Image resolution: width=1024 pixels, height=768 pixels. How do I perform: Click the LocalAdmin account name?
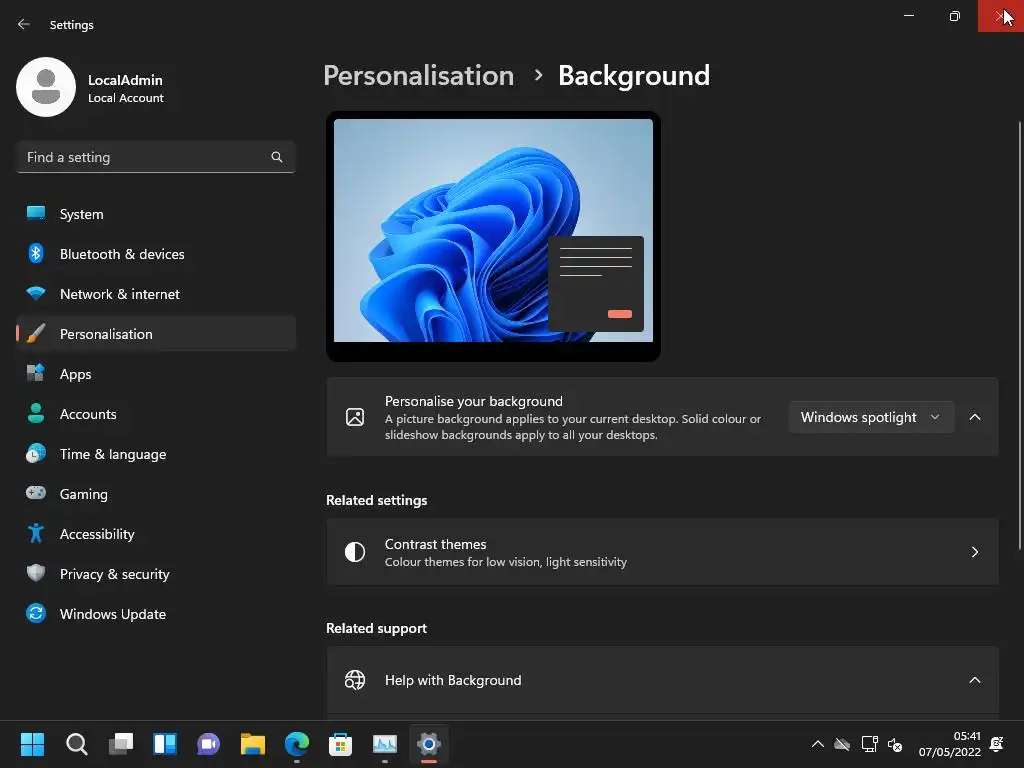click(125, 80)
